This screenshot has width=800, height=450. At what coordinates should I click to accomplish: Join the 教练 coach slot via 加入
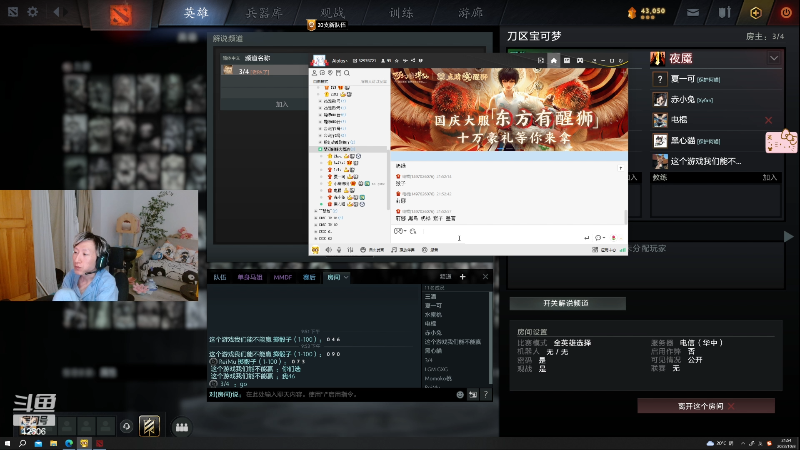[x=769, y=178]
